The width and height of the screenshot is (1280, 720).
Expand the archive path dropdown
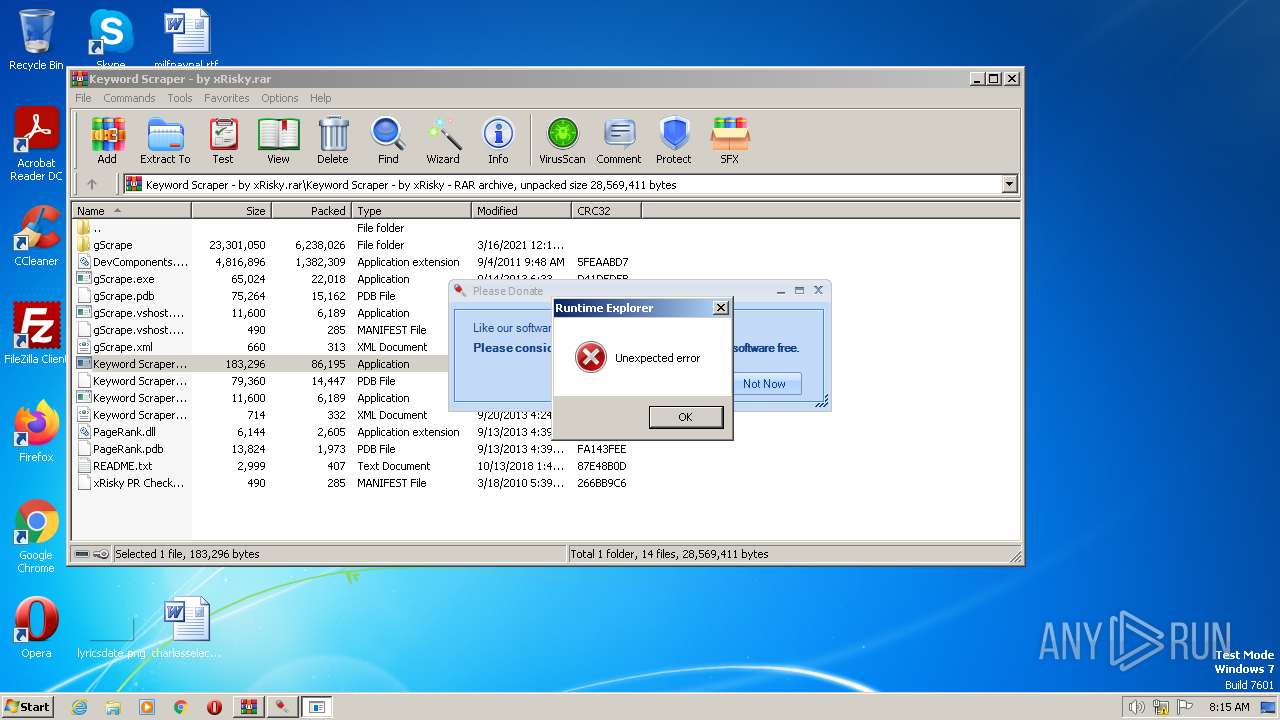click(1009, 184)
